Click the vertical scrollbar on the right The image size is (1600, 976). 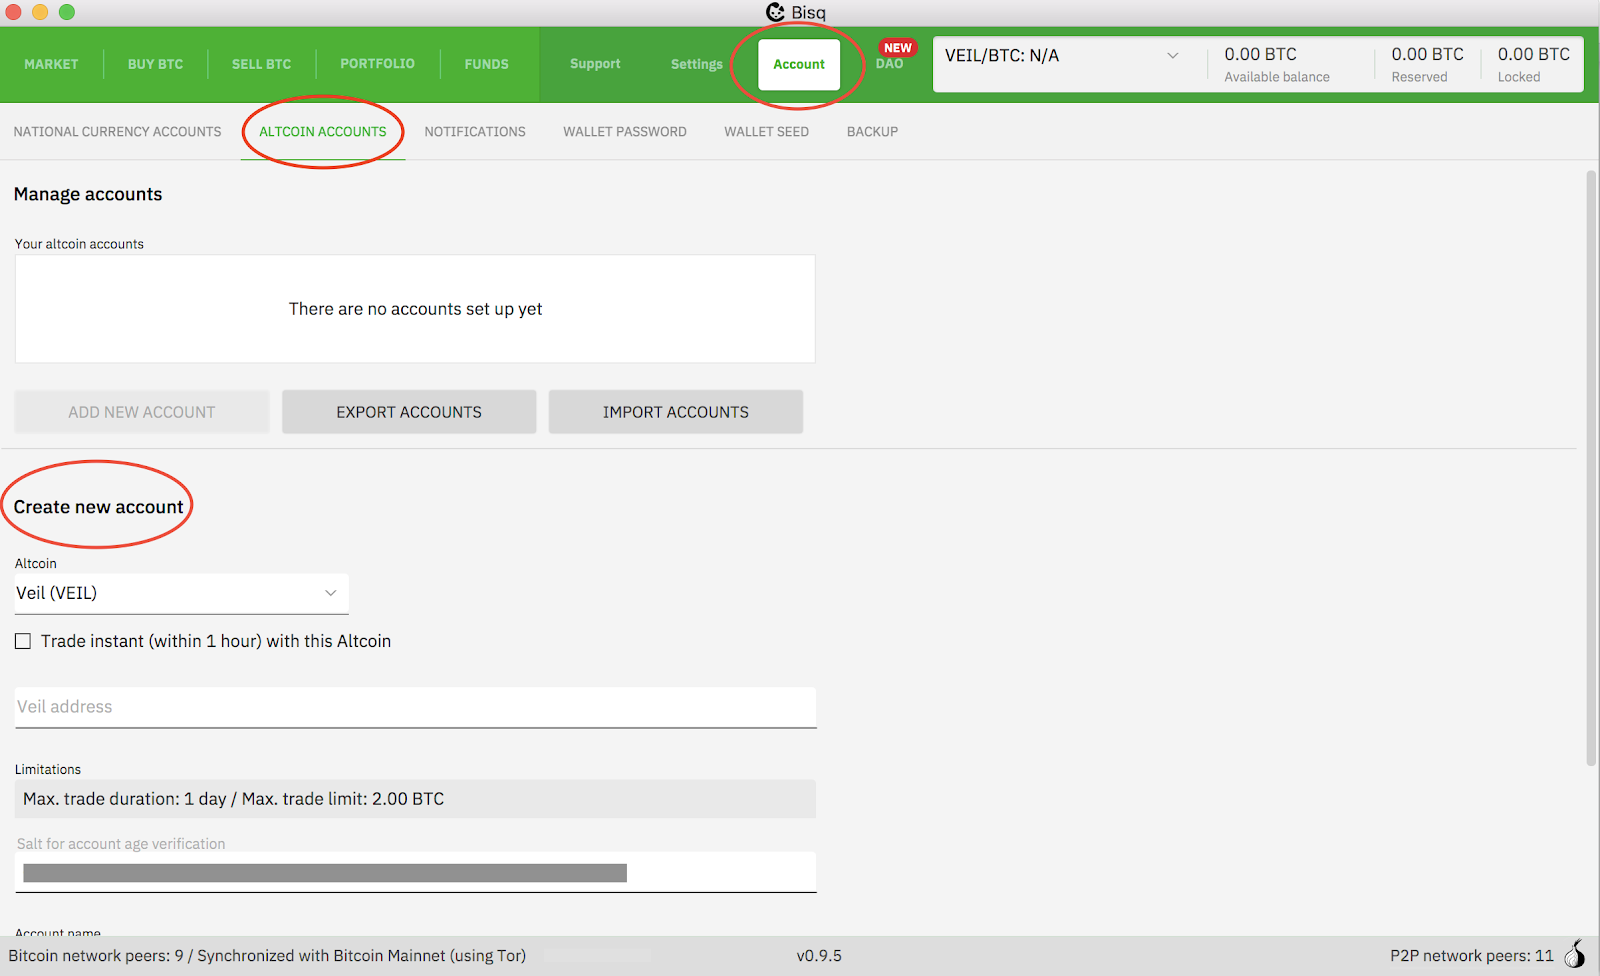click(1591, 468)
